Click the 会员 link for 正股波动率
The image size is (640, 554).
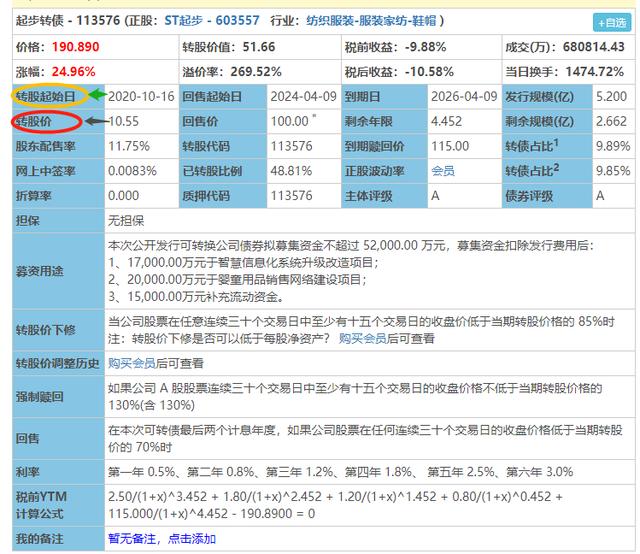[x=443, y=171]
